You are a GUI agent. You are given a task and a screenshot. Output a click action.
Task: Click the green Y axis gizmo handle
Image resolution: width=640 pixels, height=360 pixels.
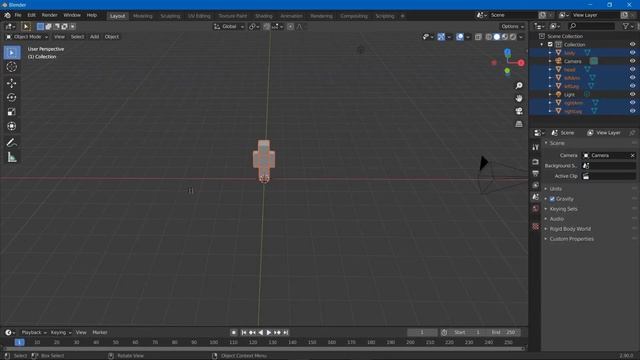(507, 71)
